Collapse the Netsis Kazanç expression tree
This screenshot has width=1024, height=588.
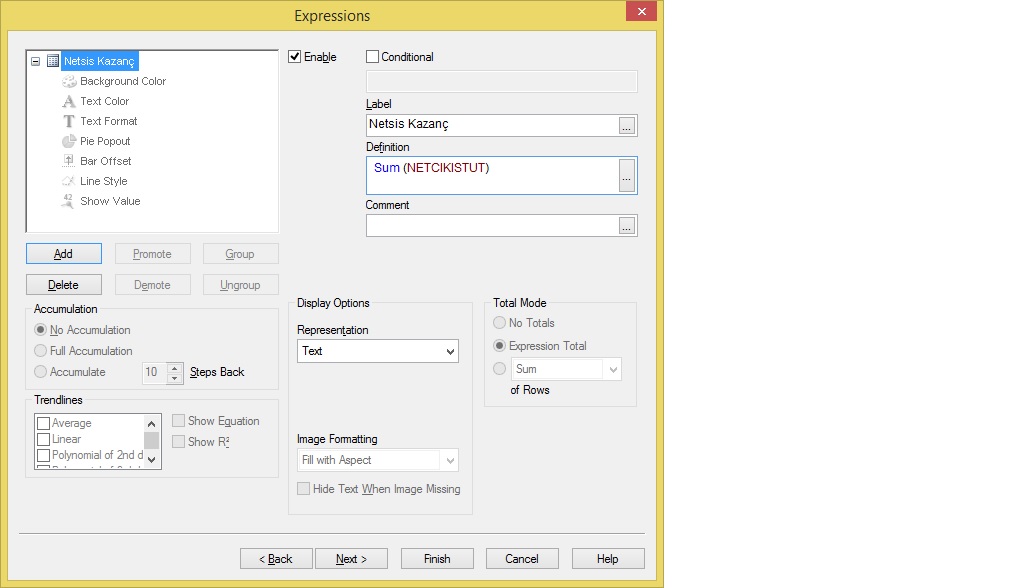tap(35, 61)
